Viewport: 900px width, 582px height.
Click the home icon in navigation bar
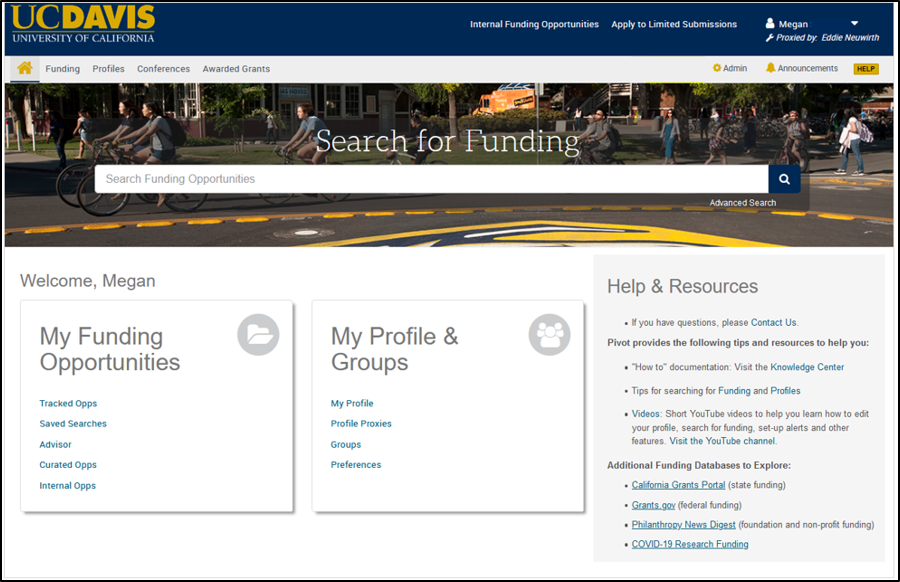coord(25,69)
